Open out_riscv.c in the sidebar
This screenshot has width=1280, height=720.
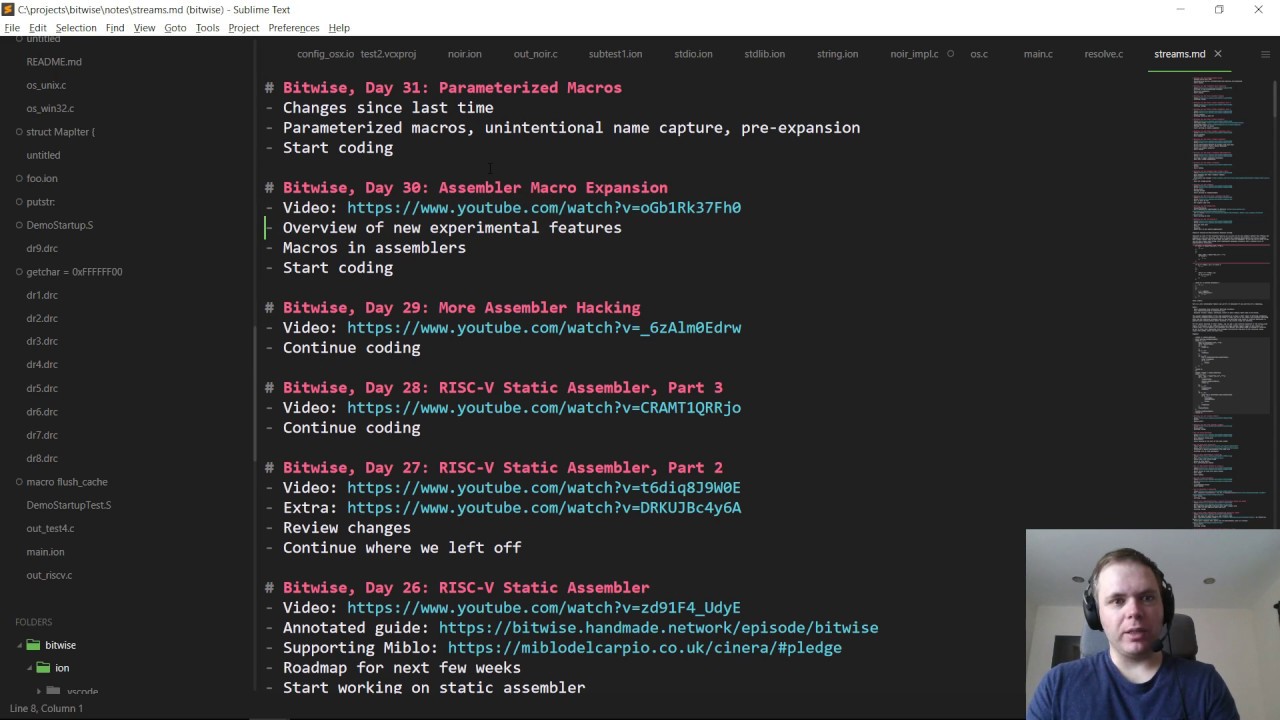click(x=49, y=575)
